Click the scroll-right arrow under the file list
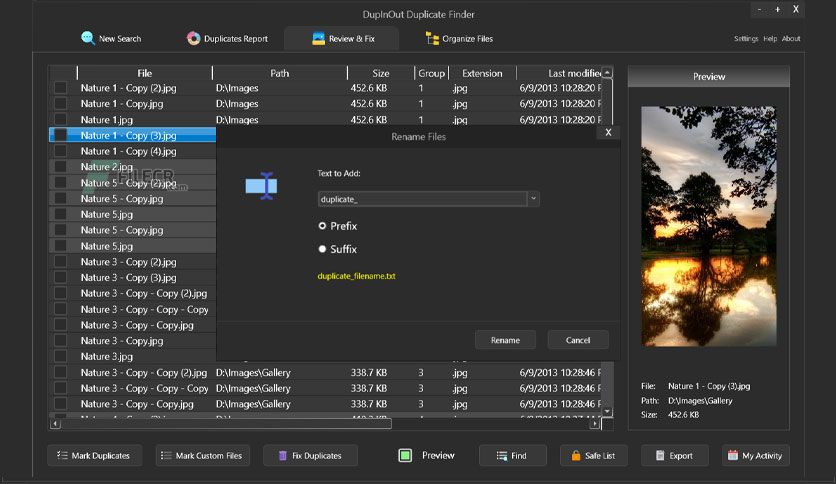Viewport: 836px width, 484px height. pyautogui.click(x=595, y=424)
